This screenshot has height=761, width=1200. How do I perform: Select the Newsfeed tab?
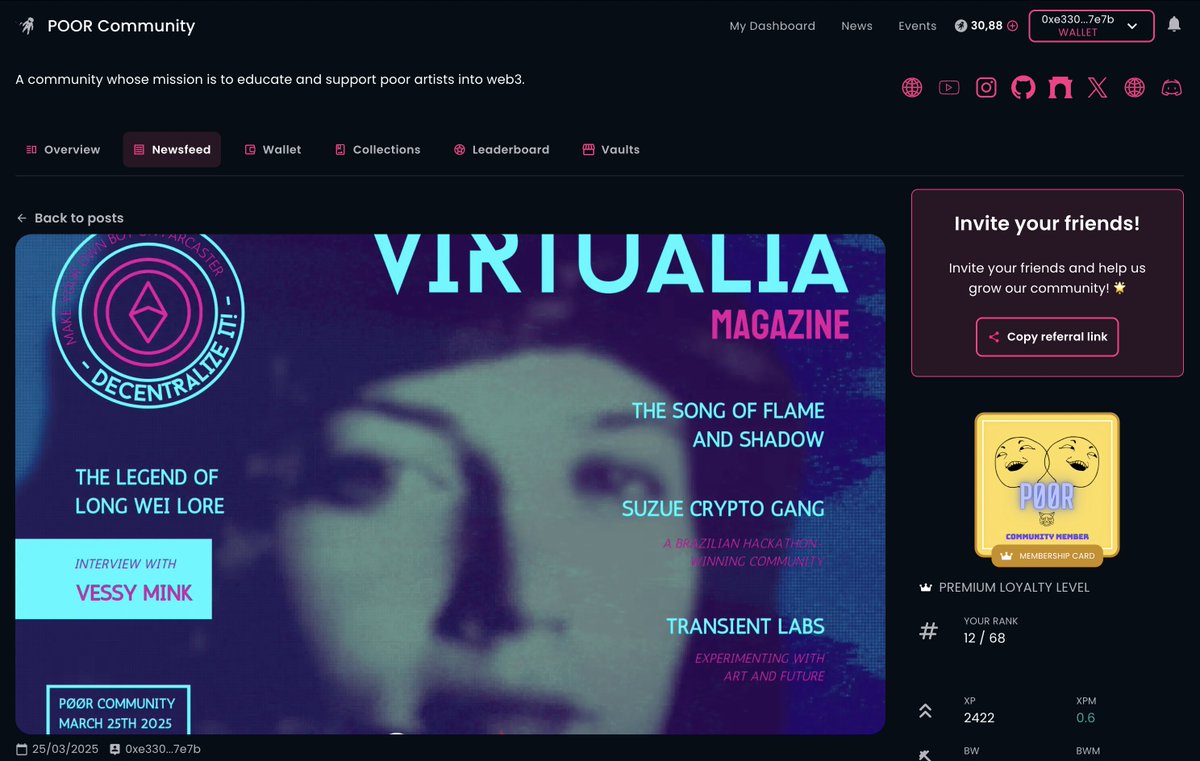172,149
